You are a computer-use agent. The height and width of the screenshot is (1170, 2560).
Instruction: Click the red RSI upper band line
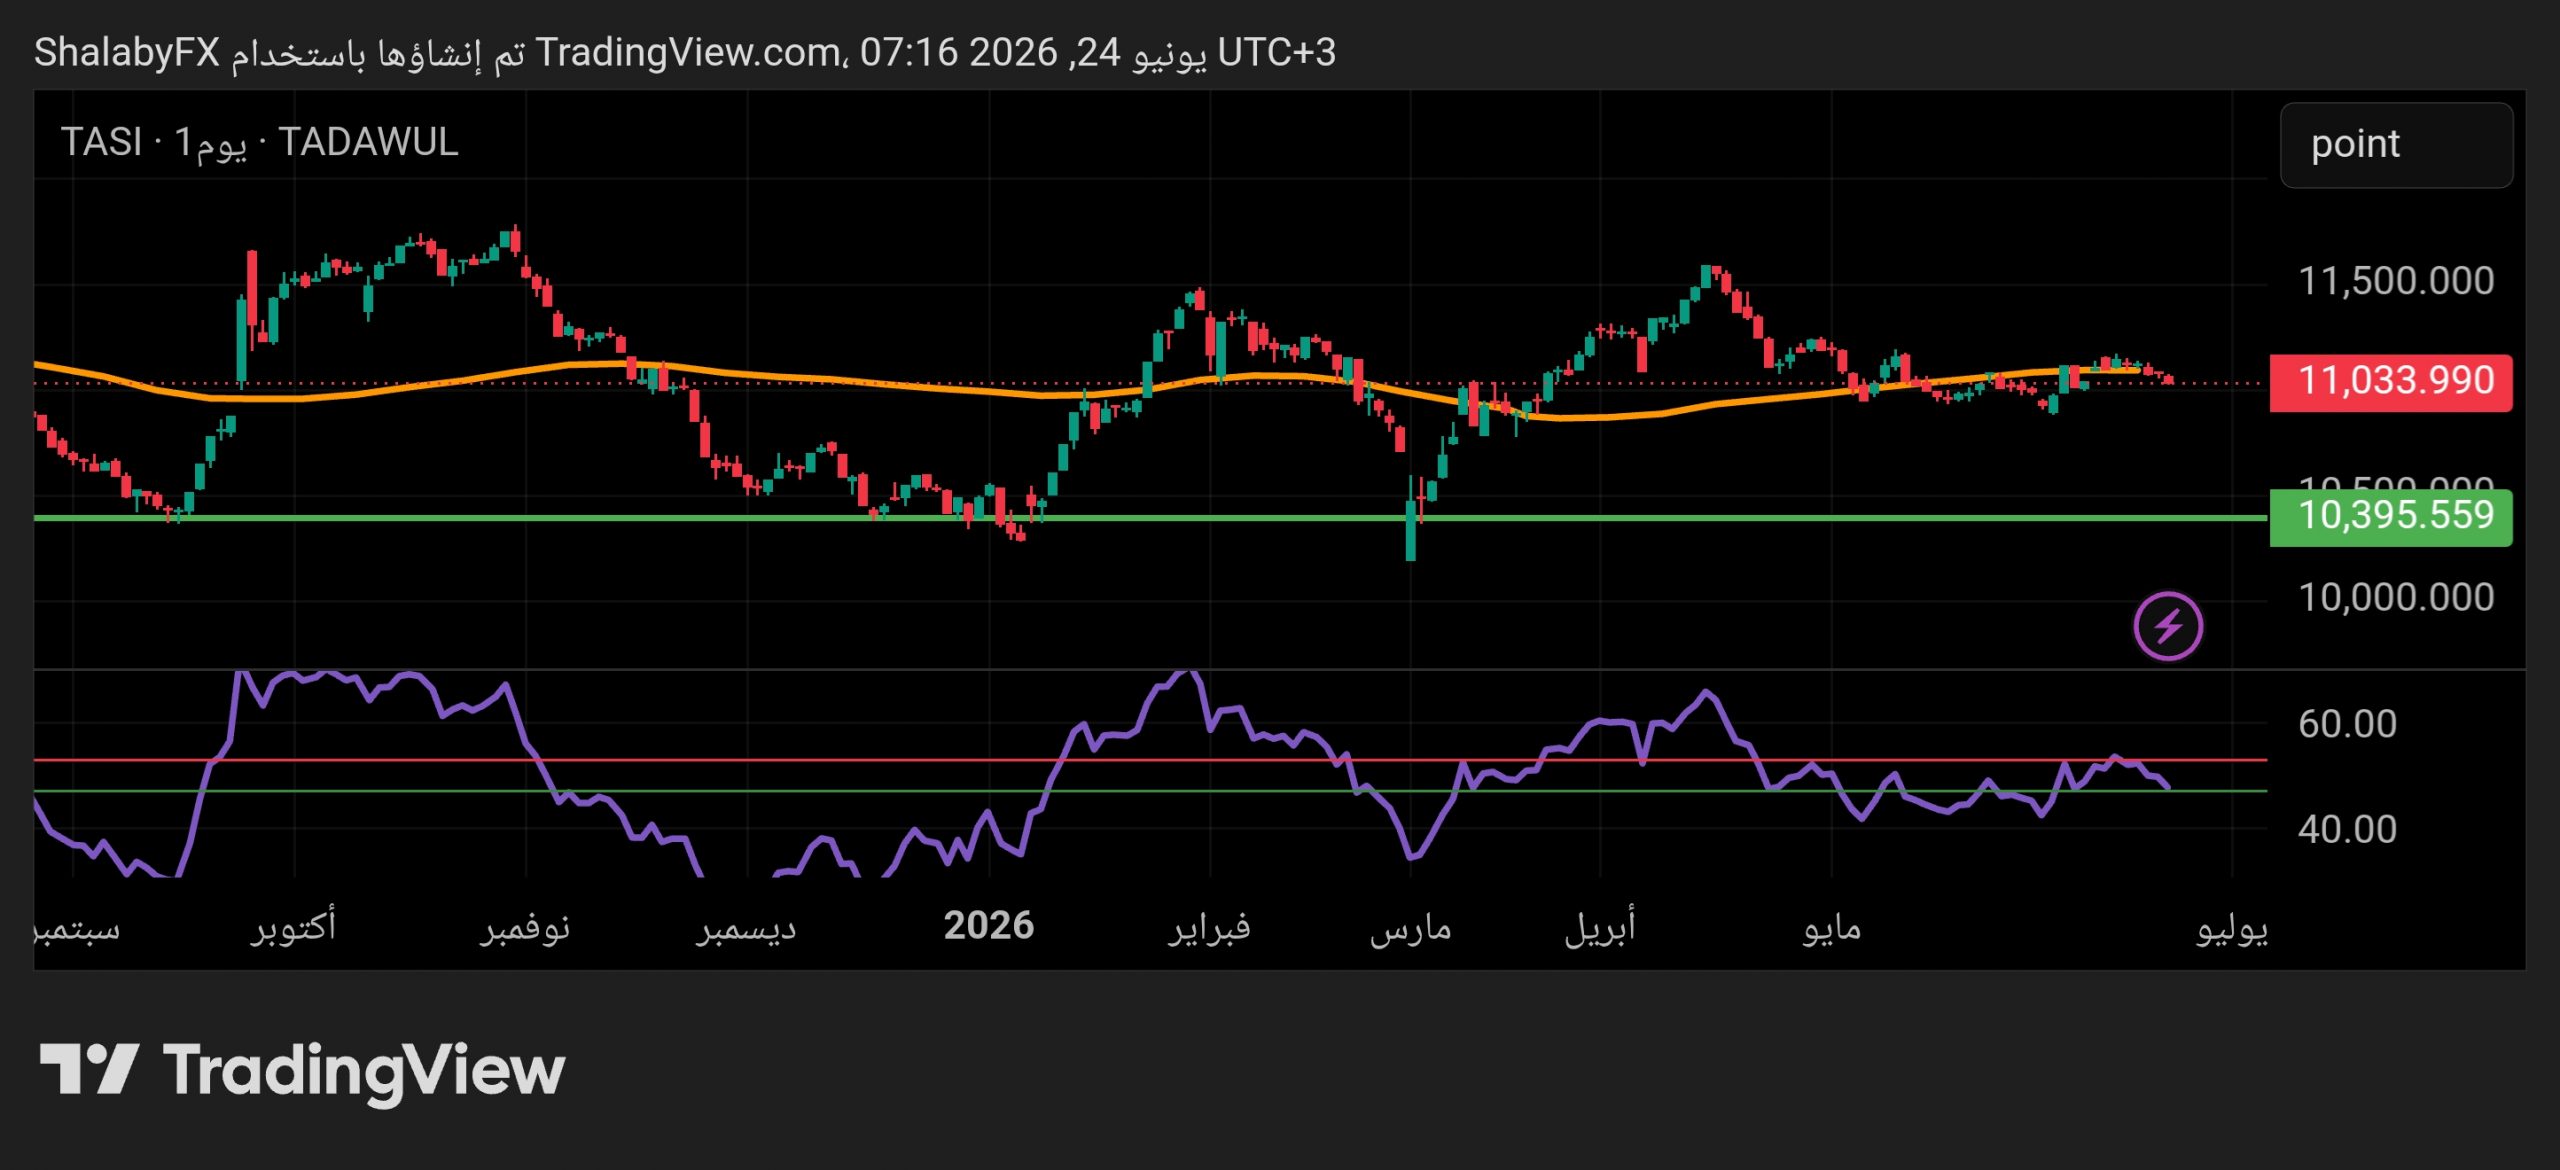1150,760
